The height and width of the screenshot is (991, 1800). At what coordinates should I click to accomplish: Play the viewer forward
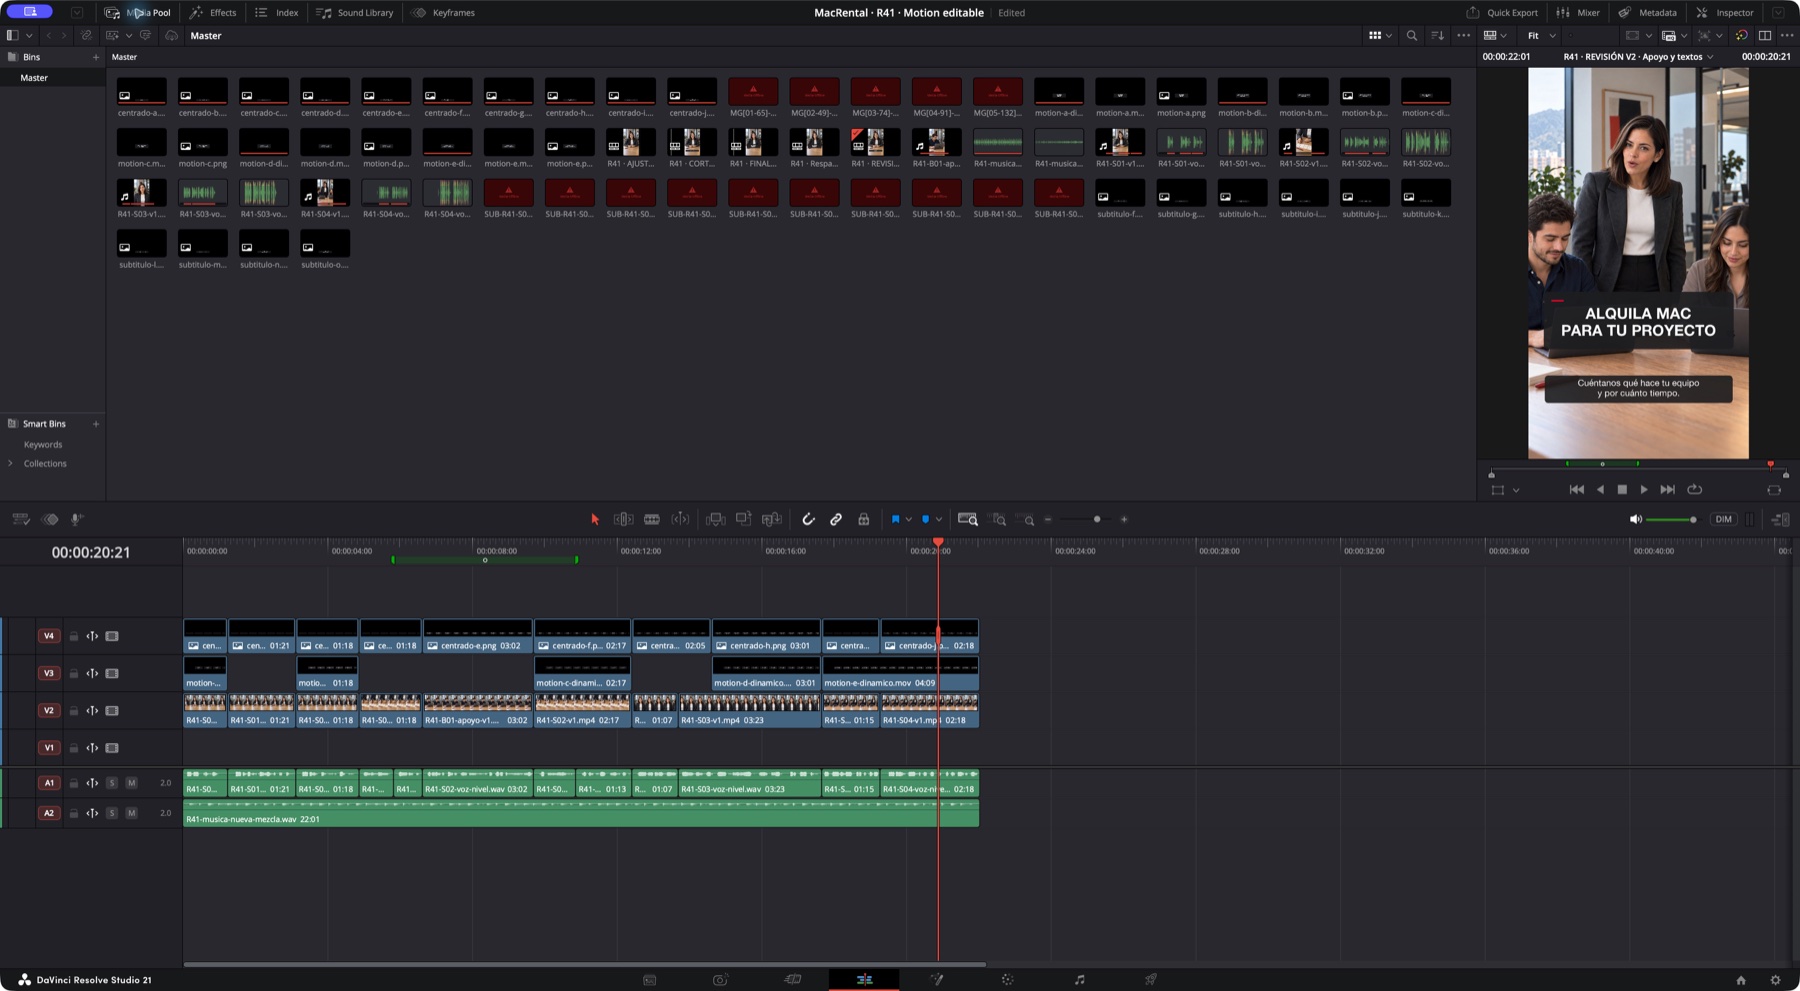pos(1644,490)
